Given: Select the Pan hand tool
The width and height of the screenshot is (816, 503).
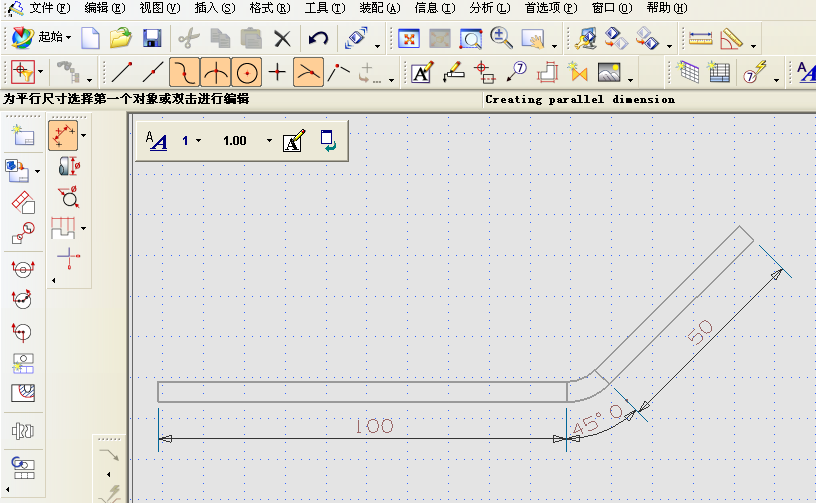Looking at the screenshot, I should tap(533, 39).
